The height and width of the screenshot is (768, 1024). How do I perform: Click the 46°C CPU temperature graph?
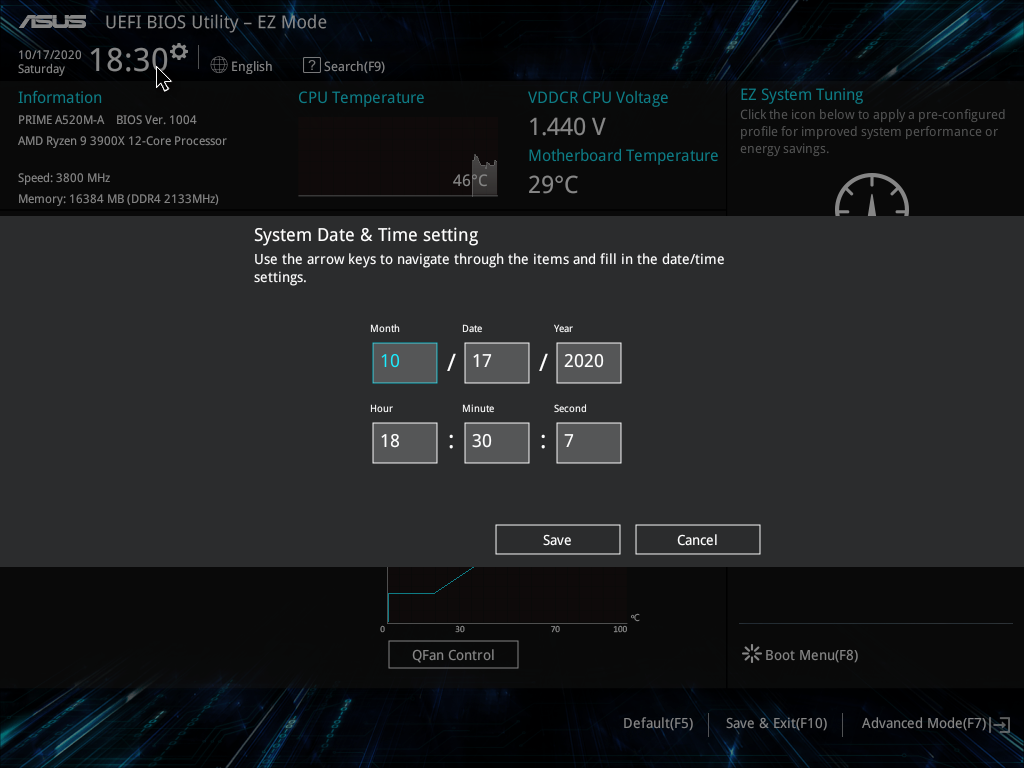point(398,157)
